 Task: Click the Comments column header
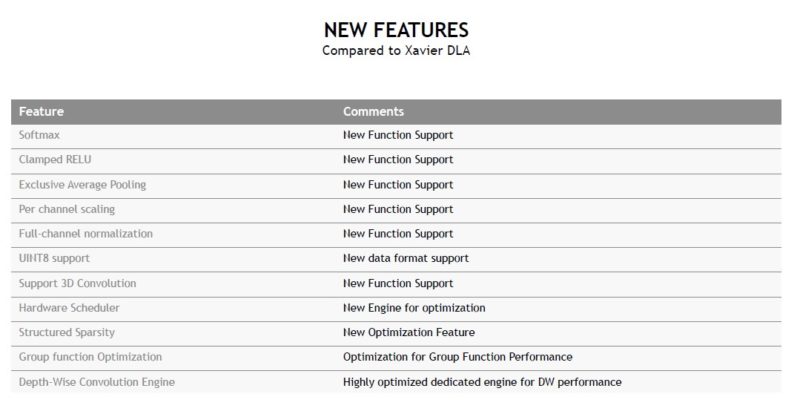click(x=373, y=112)
